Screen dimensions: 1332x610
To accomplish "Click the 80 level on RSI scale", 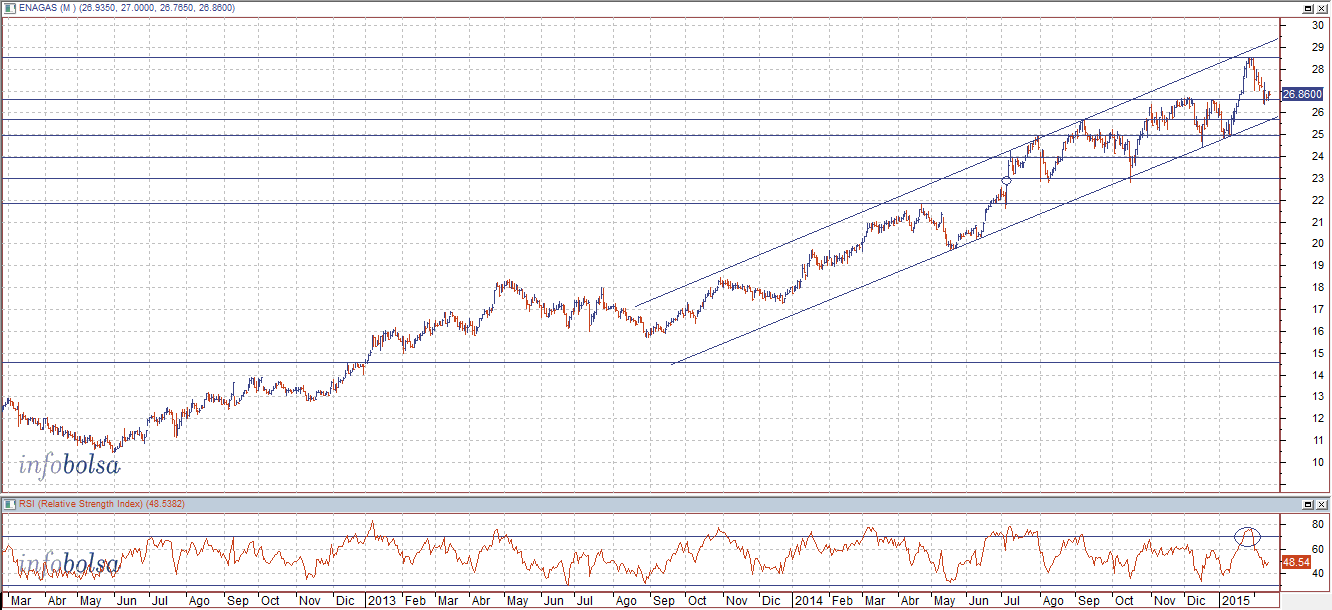I will (x=1318, y=523).
